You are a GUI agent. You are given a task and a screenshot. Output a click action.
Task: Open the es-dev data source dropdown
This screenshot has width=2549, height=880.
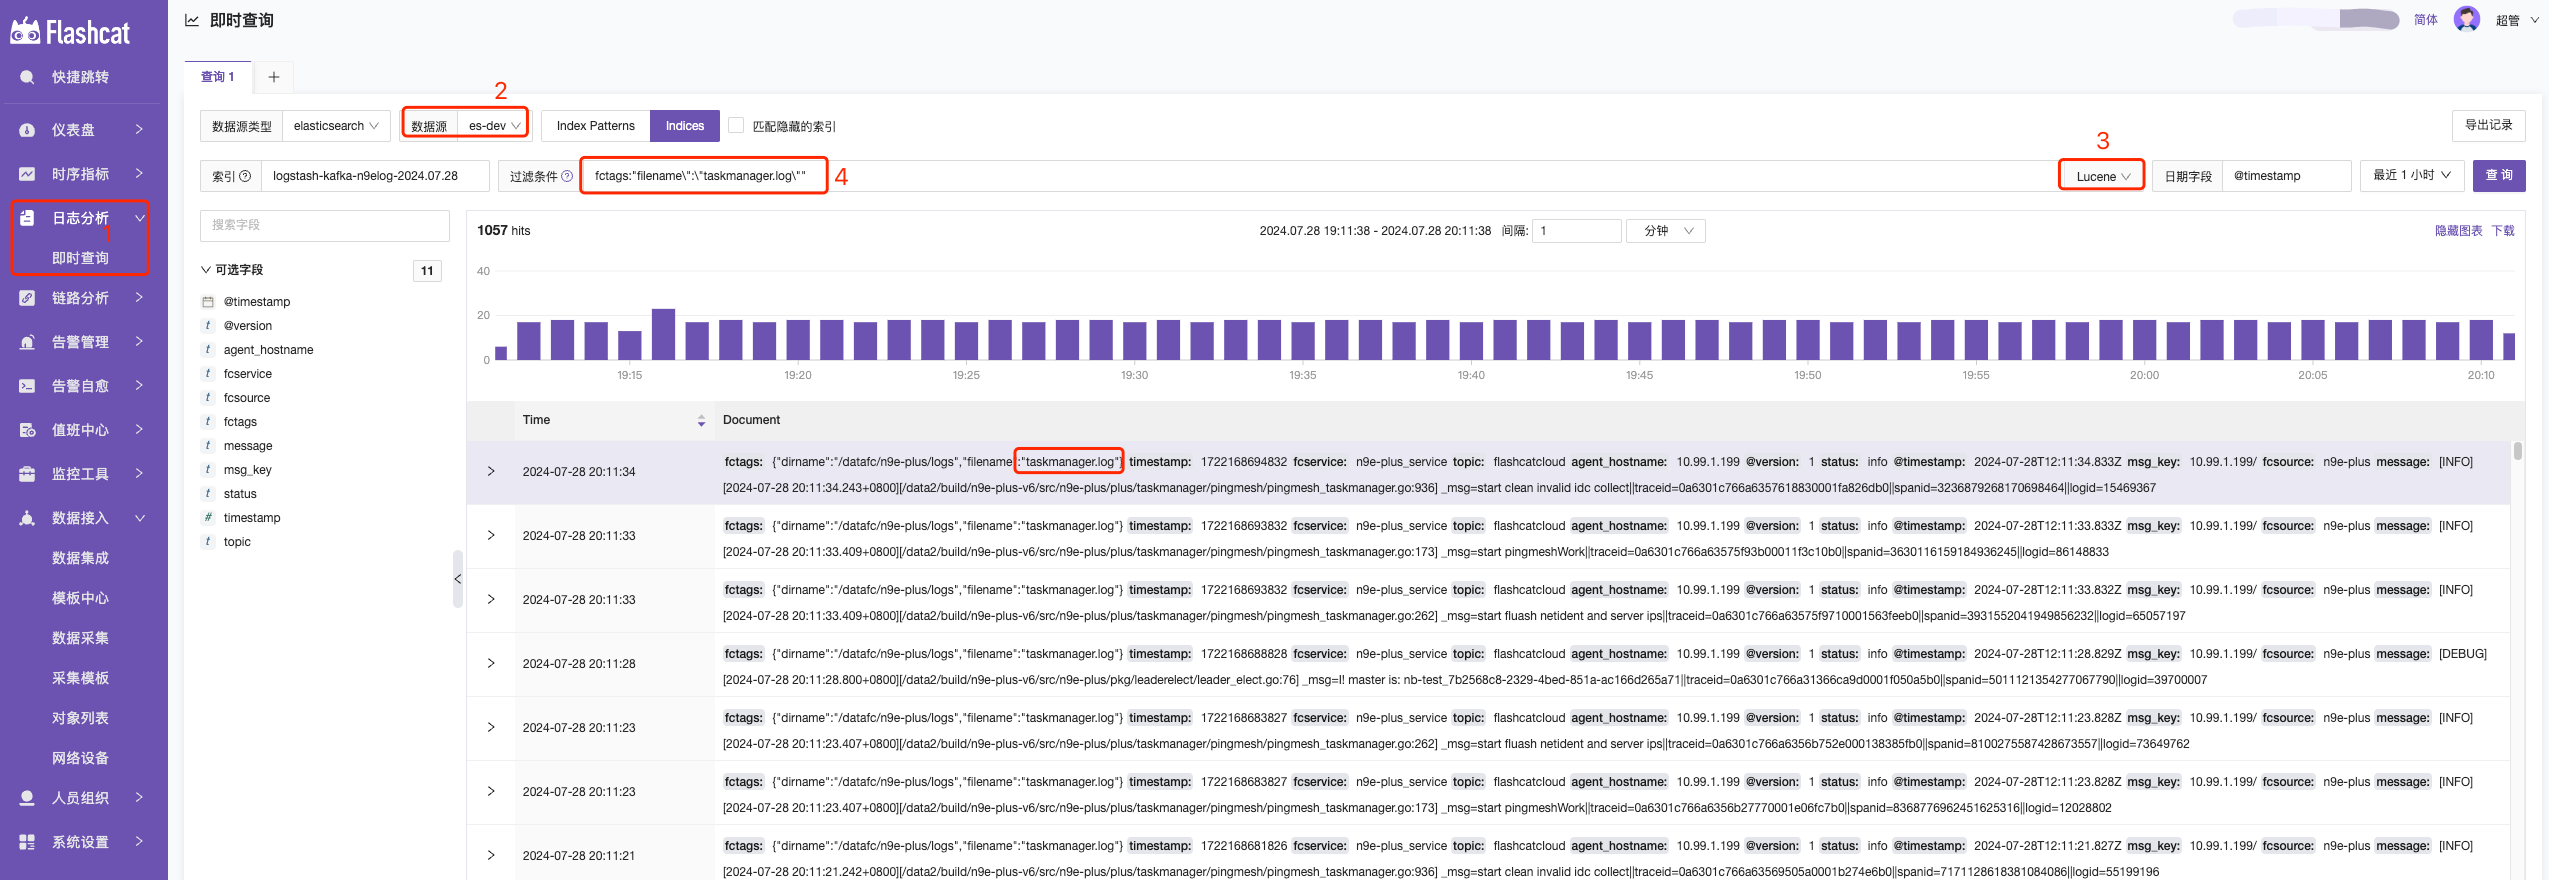click(494, 126)
